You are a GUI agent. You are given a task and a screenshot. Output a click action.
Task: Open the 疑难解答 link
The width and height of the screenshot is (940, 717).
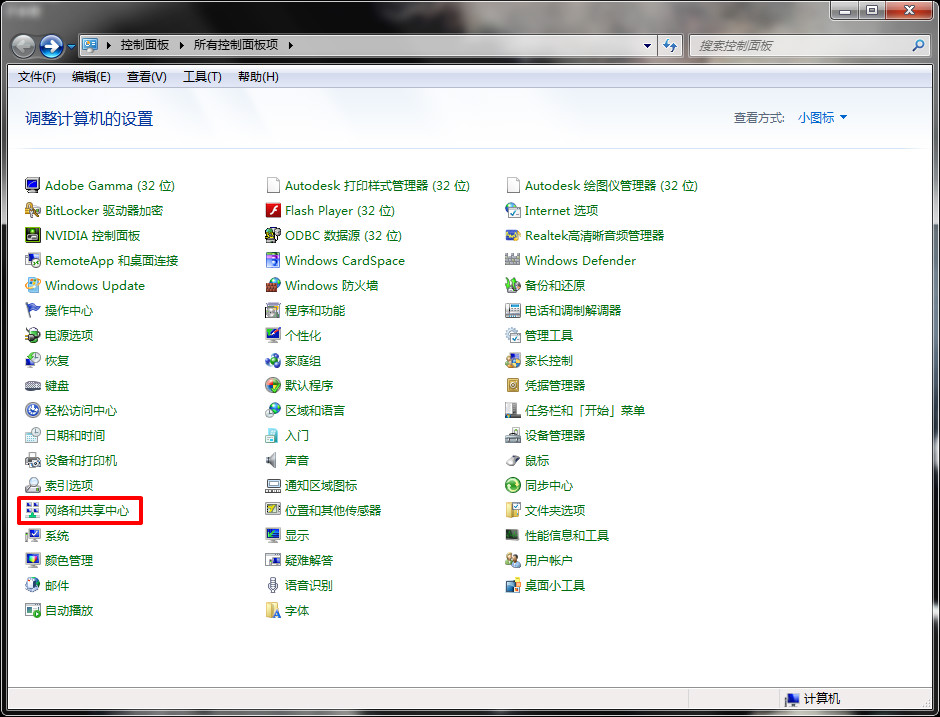coord(309,561)
